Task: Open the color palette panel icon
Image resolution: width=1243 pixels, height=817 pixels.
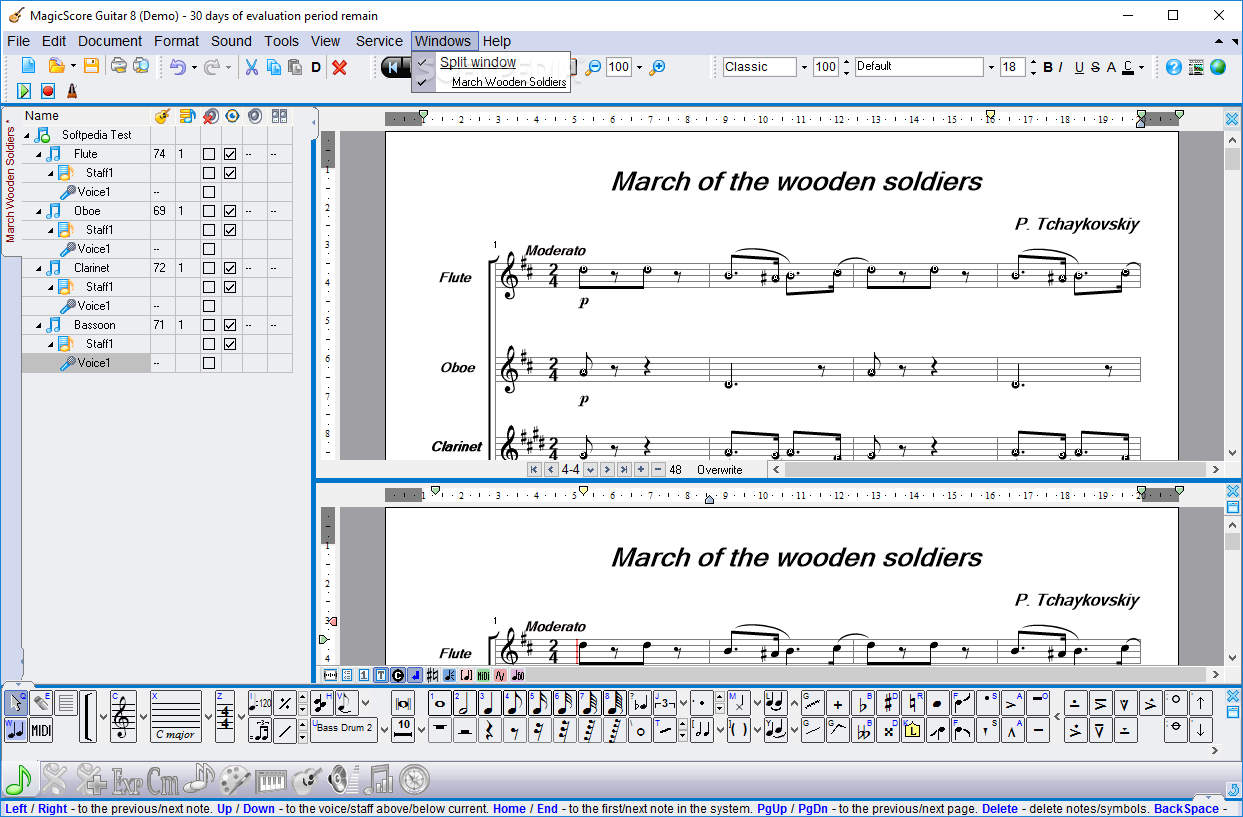Action: tap(234, 778)
